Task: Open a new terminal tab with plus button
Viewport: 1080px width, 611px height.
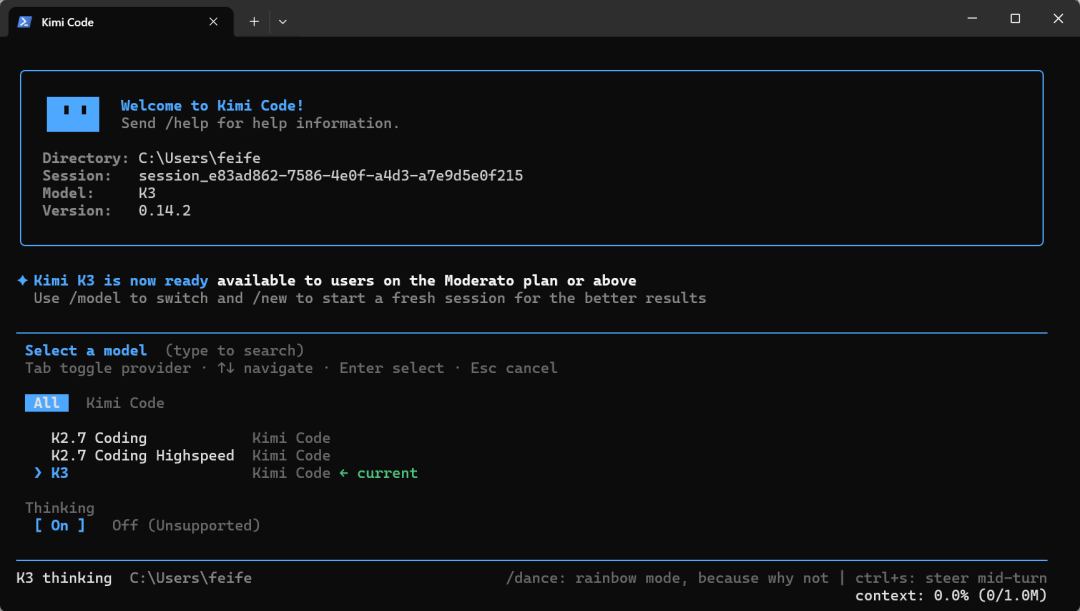Action: click(x=254, y=22)
